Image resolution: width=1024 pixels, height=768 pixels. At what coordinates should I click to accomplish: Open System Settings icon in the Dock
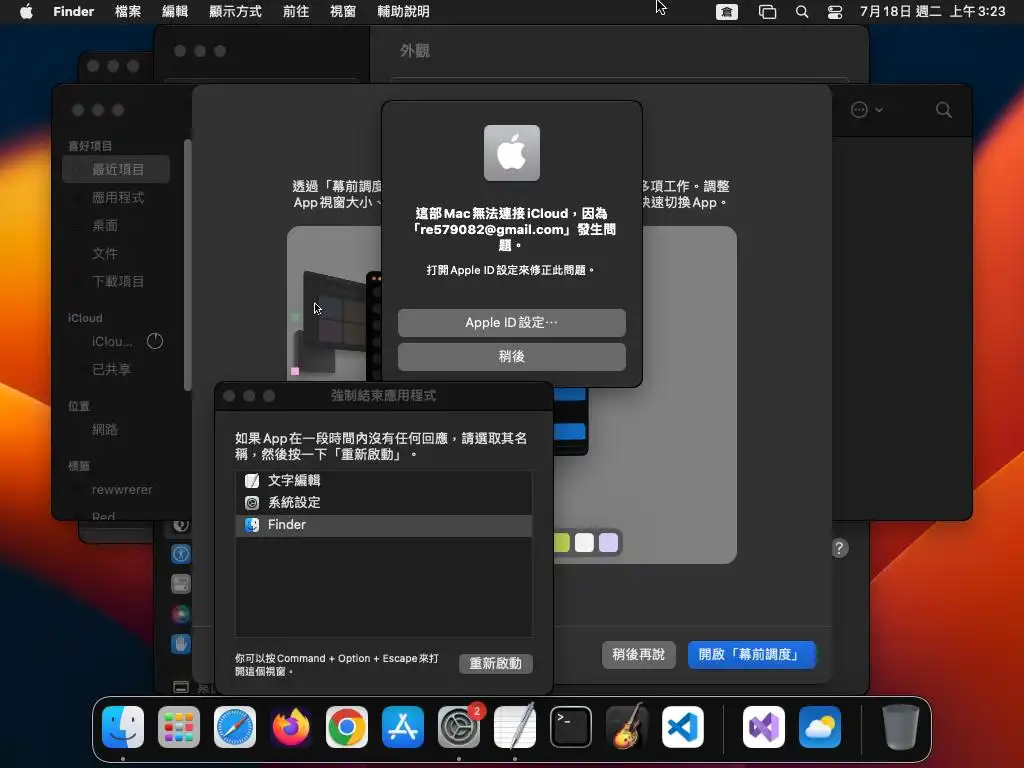pos(459,727)
